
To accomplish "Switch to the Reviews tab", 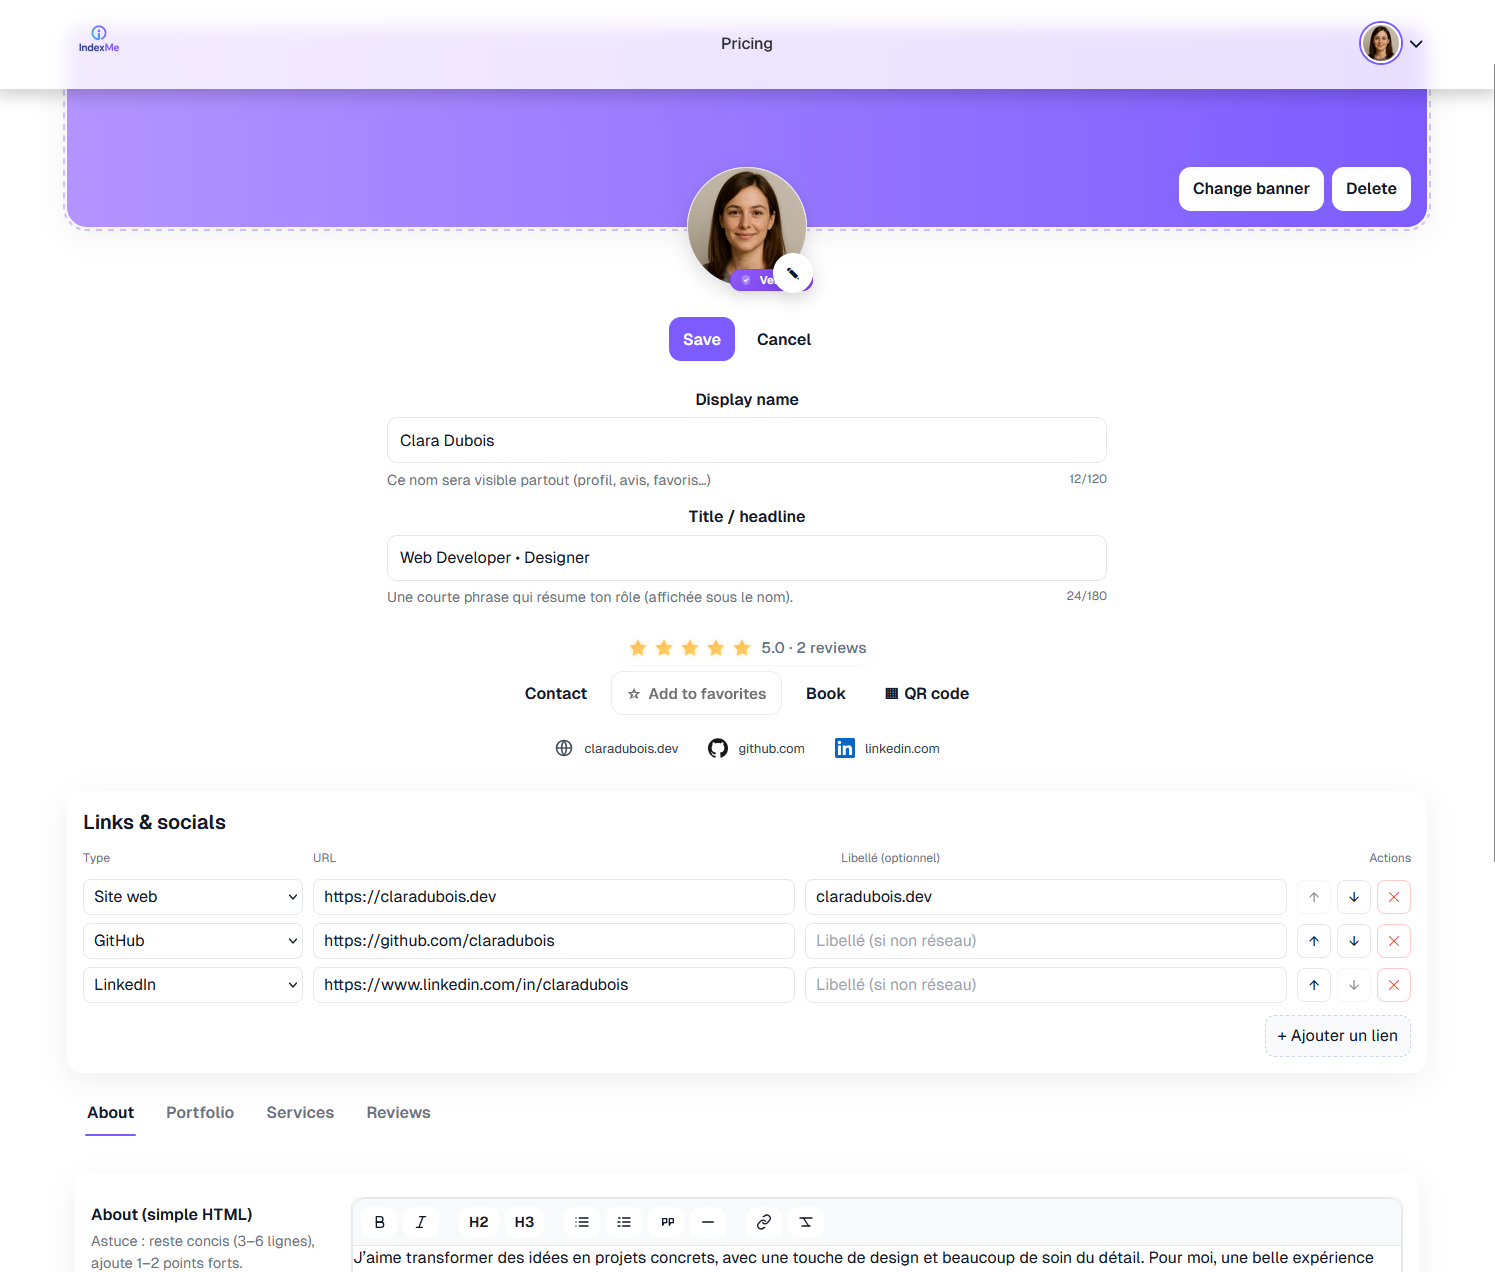I will (398, 1112).
